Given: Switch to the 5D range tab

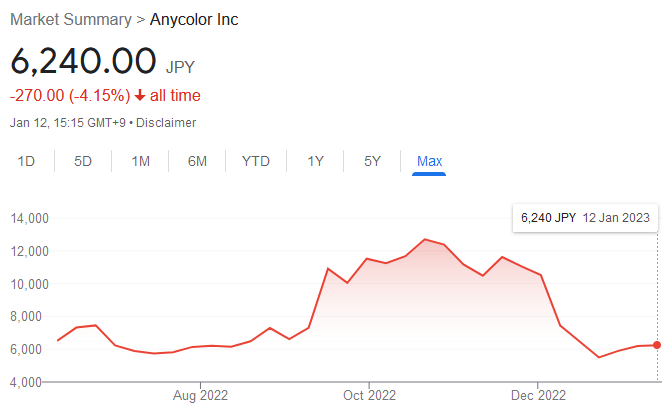Looking at the screenshot, I should point(83,161).
